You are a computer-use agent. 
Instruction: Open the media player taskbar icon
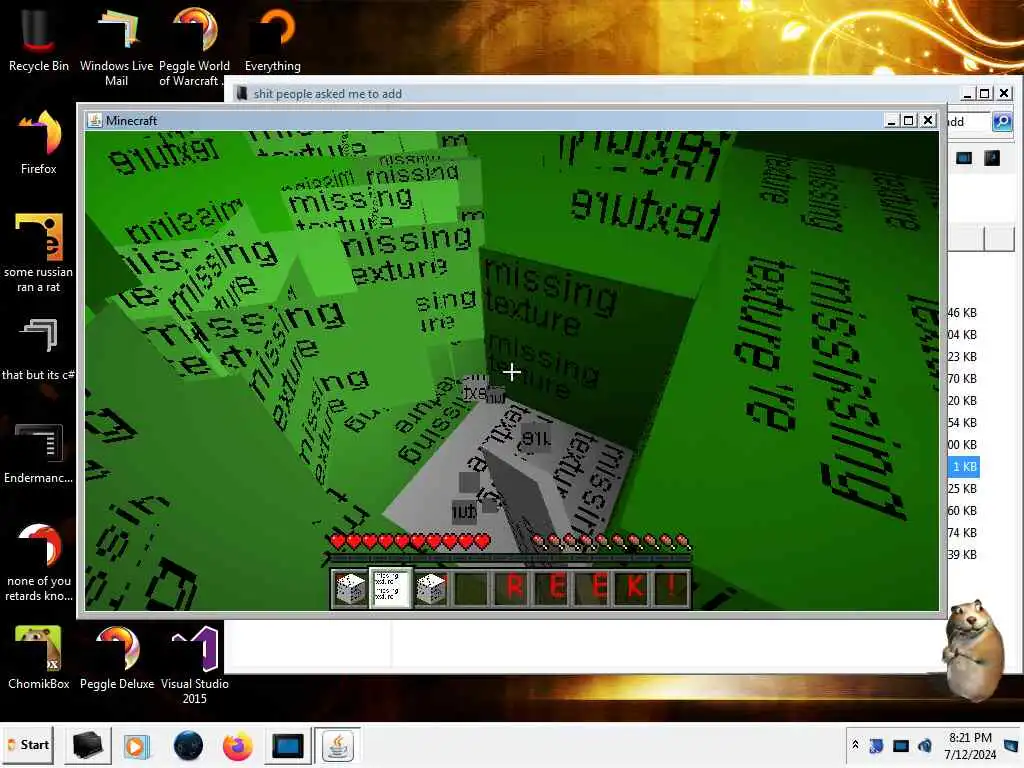(x=136, y=746)
